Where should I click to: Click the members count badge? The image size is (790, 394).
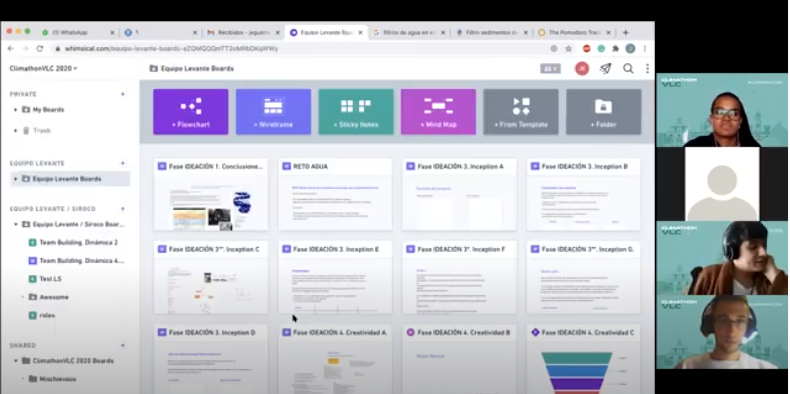(550, 69)
